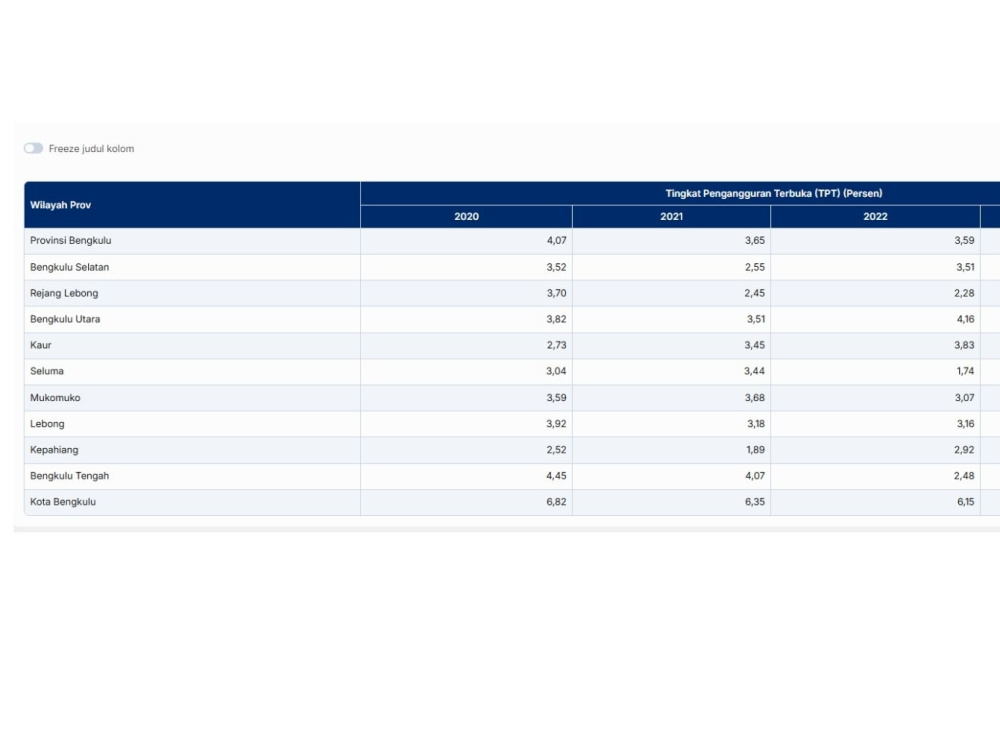Select Kepahiang 2021 value 1,89
This screenshot has height=750, width=1000.
tap(755, 450)
